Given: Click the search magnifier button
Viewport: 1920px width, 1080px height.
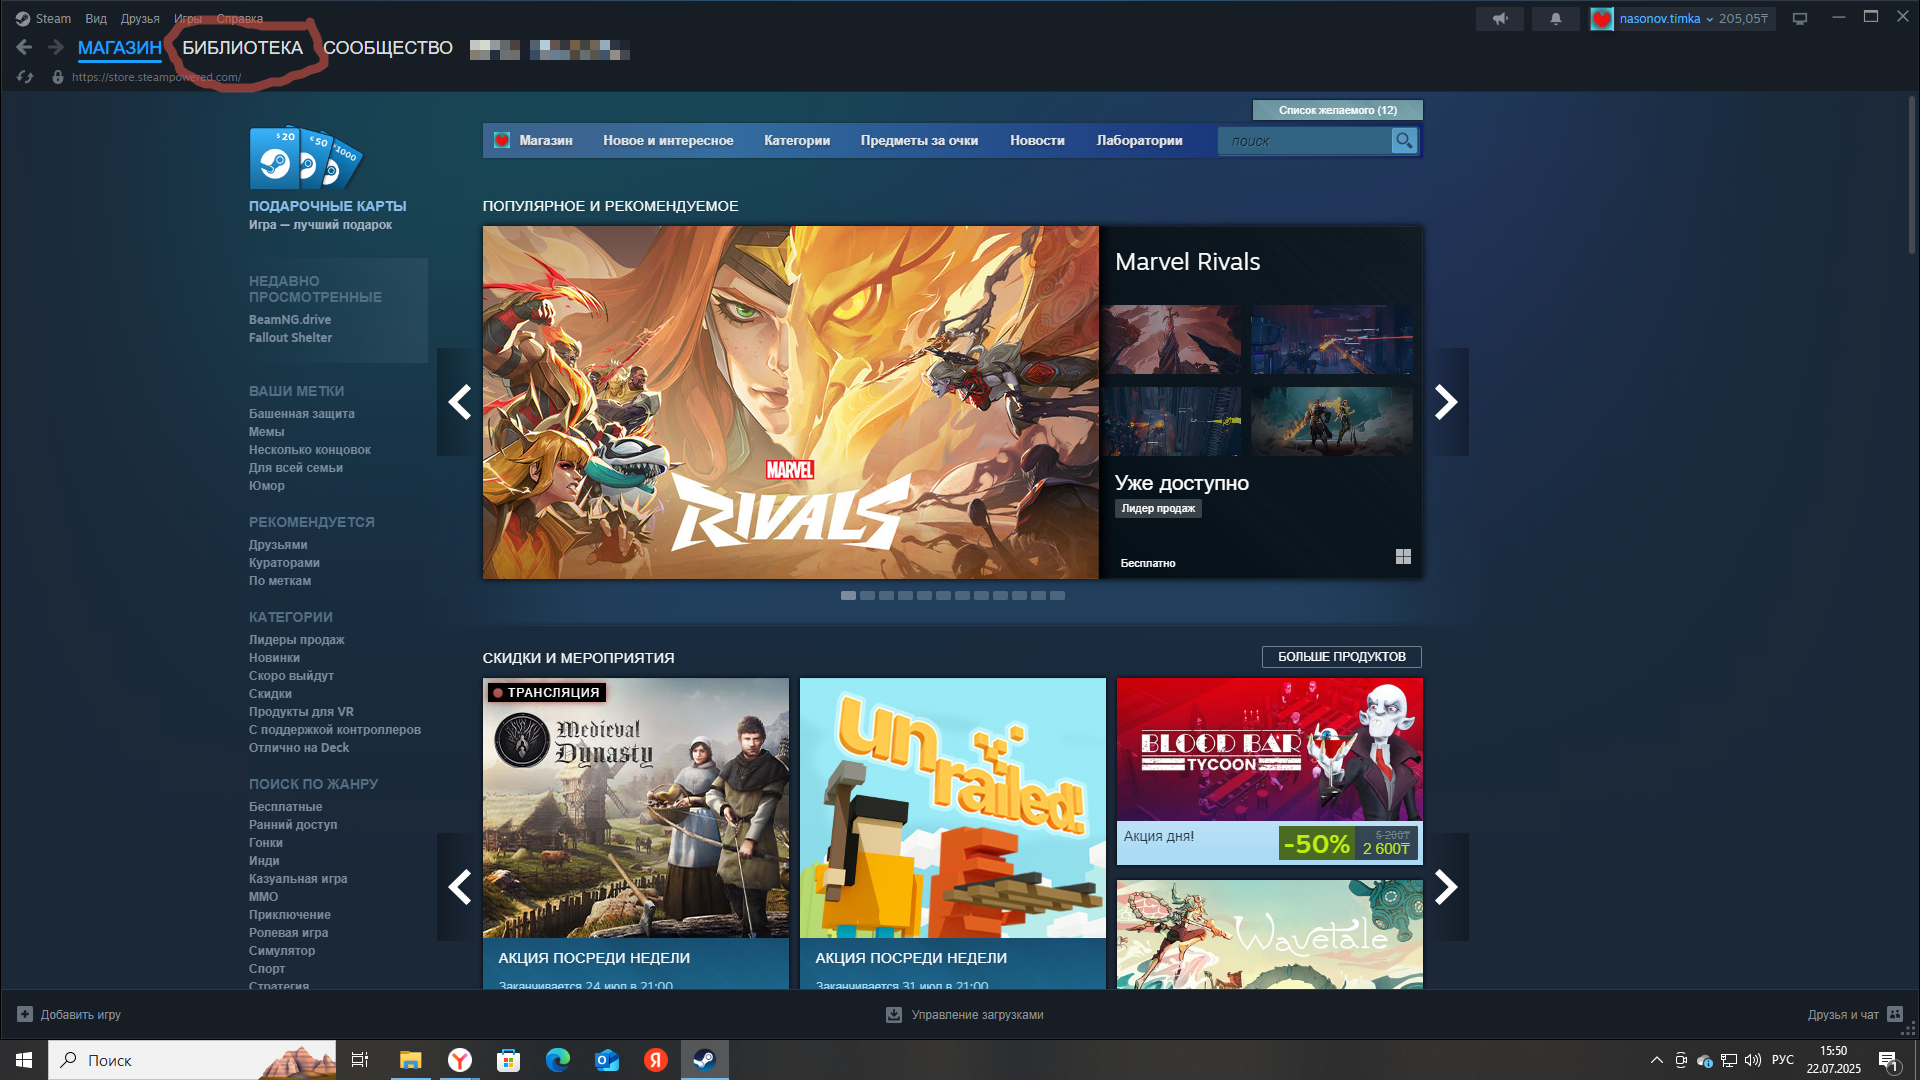Looking at the screenshot, I should click(x=1404, y=141).
